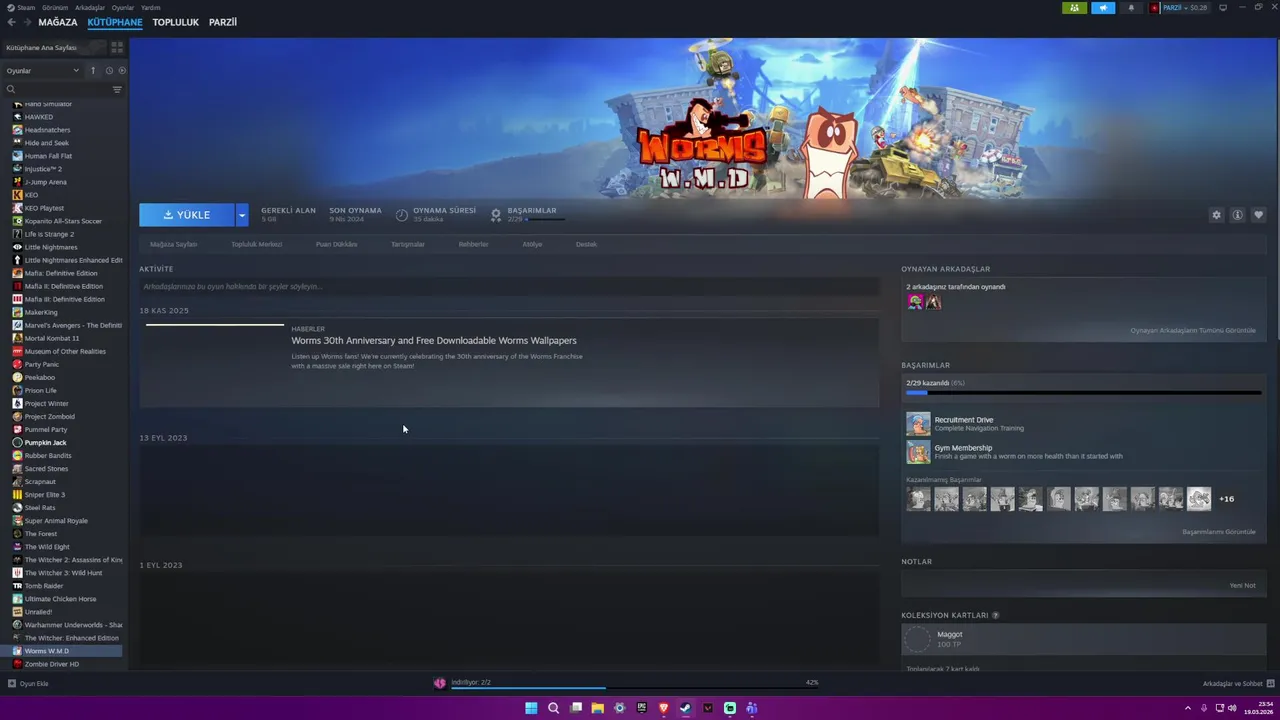Toggle the ready-to-play filter icon
Image resolution: width=1280 pixels, height=720 pixels.
122,71
